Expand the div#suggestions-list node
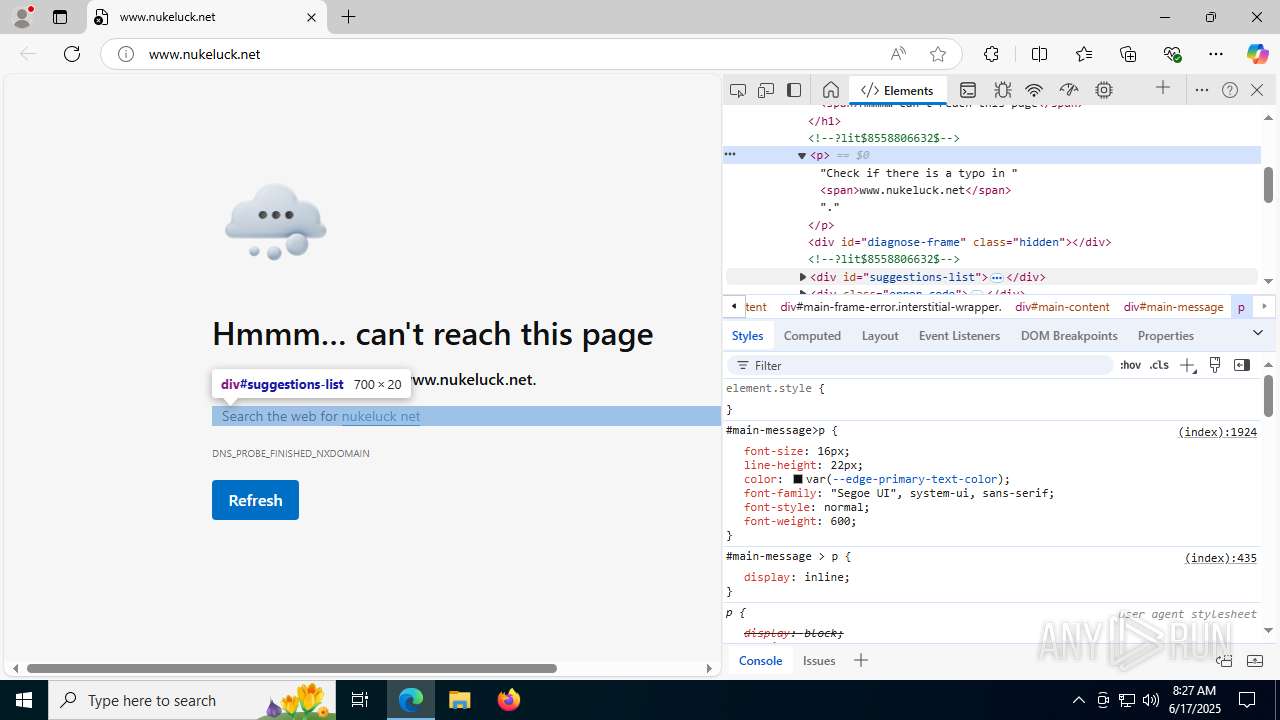The height and width of the screenshot is (720, 1280). coord(802,277)
